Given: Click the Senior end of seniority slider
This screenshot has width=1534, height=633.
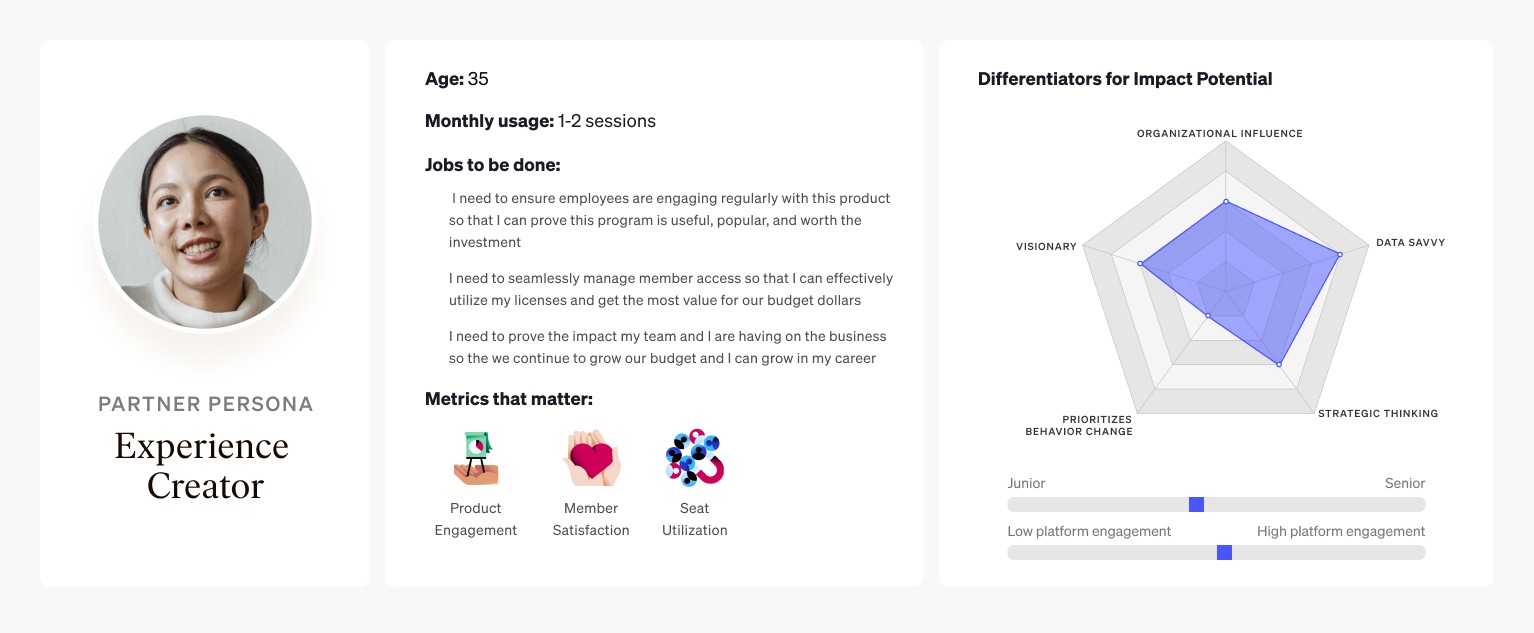Looking at the screenshot, I should pos(1404,483).
